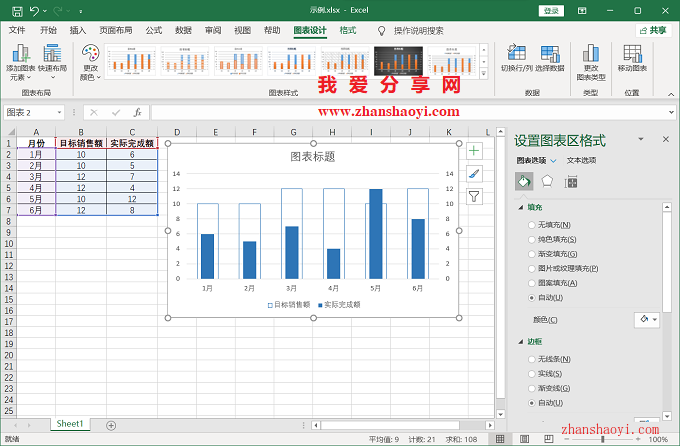This screenshot has height=446, width=680.
Task: Switch to Text Options (文本选项)
Action: (x=581, y=161)
